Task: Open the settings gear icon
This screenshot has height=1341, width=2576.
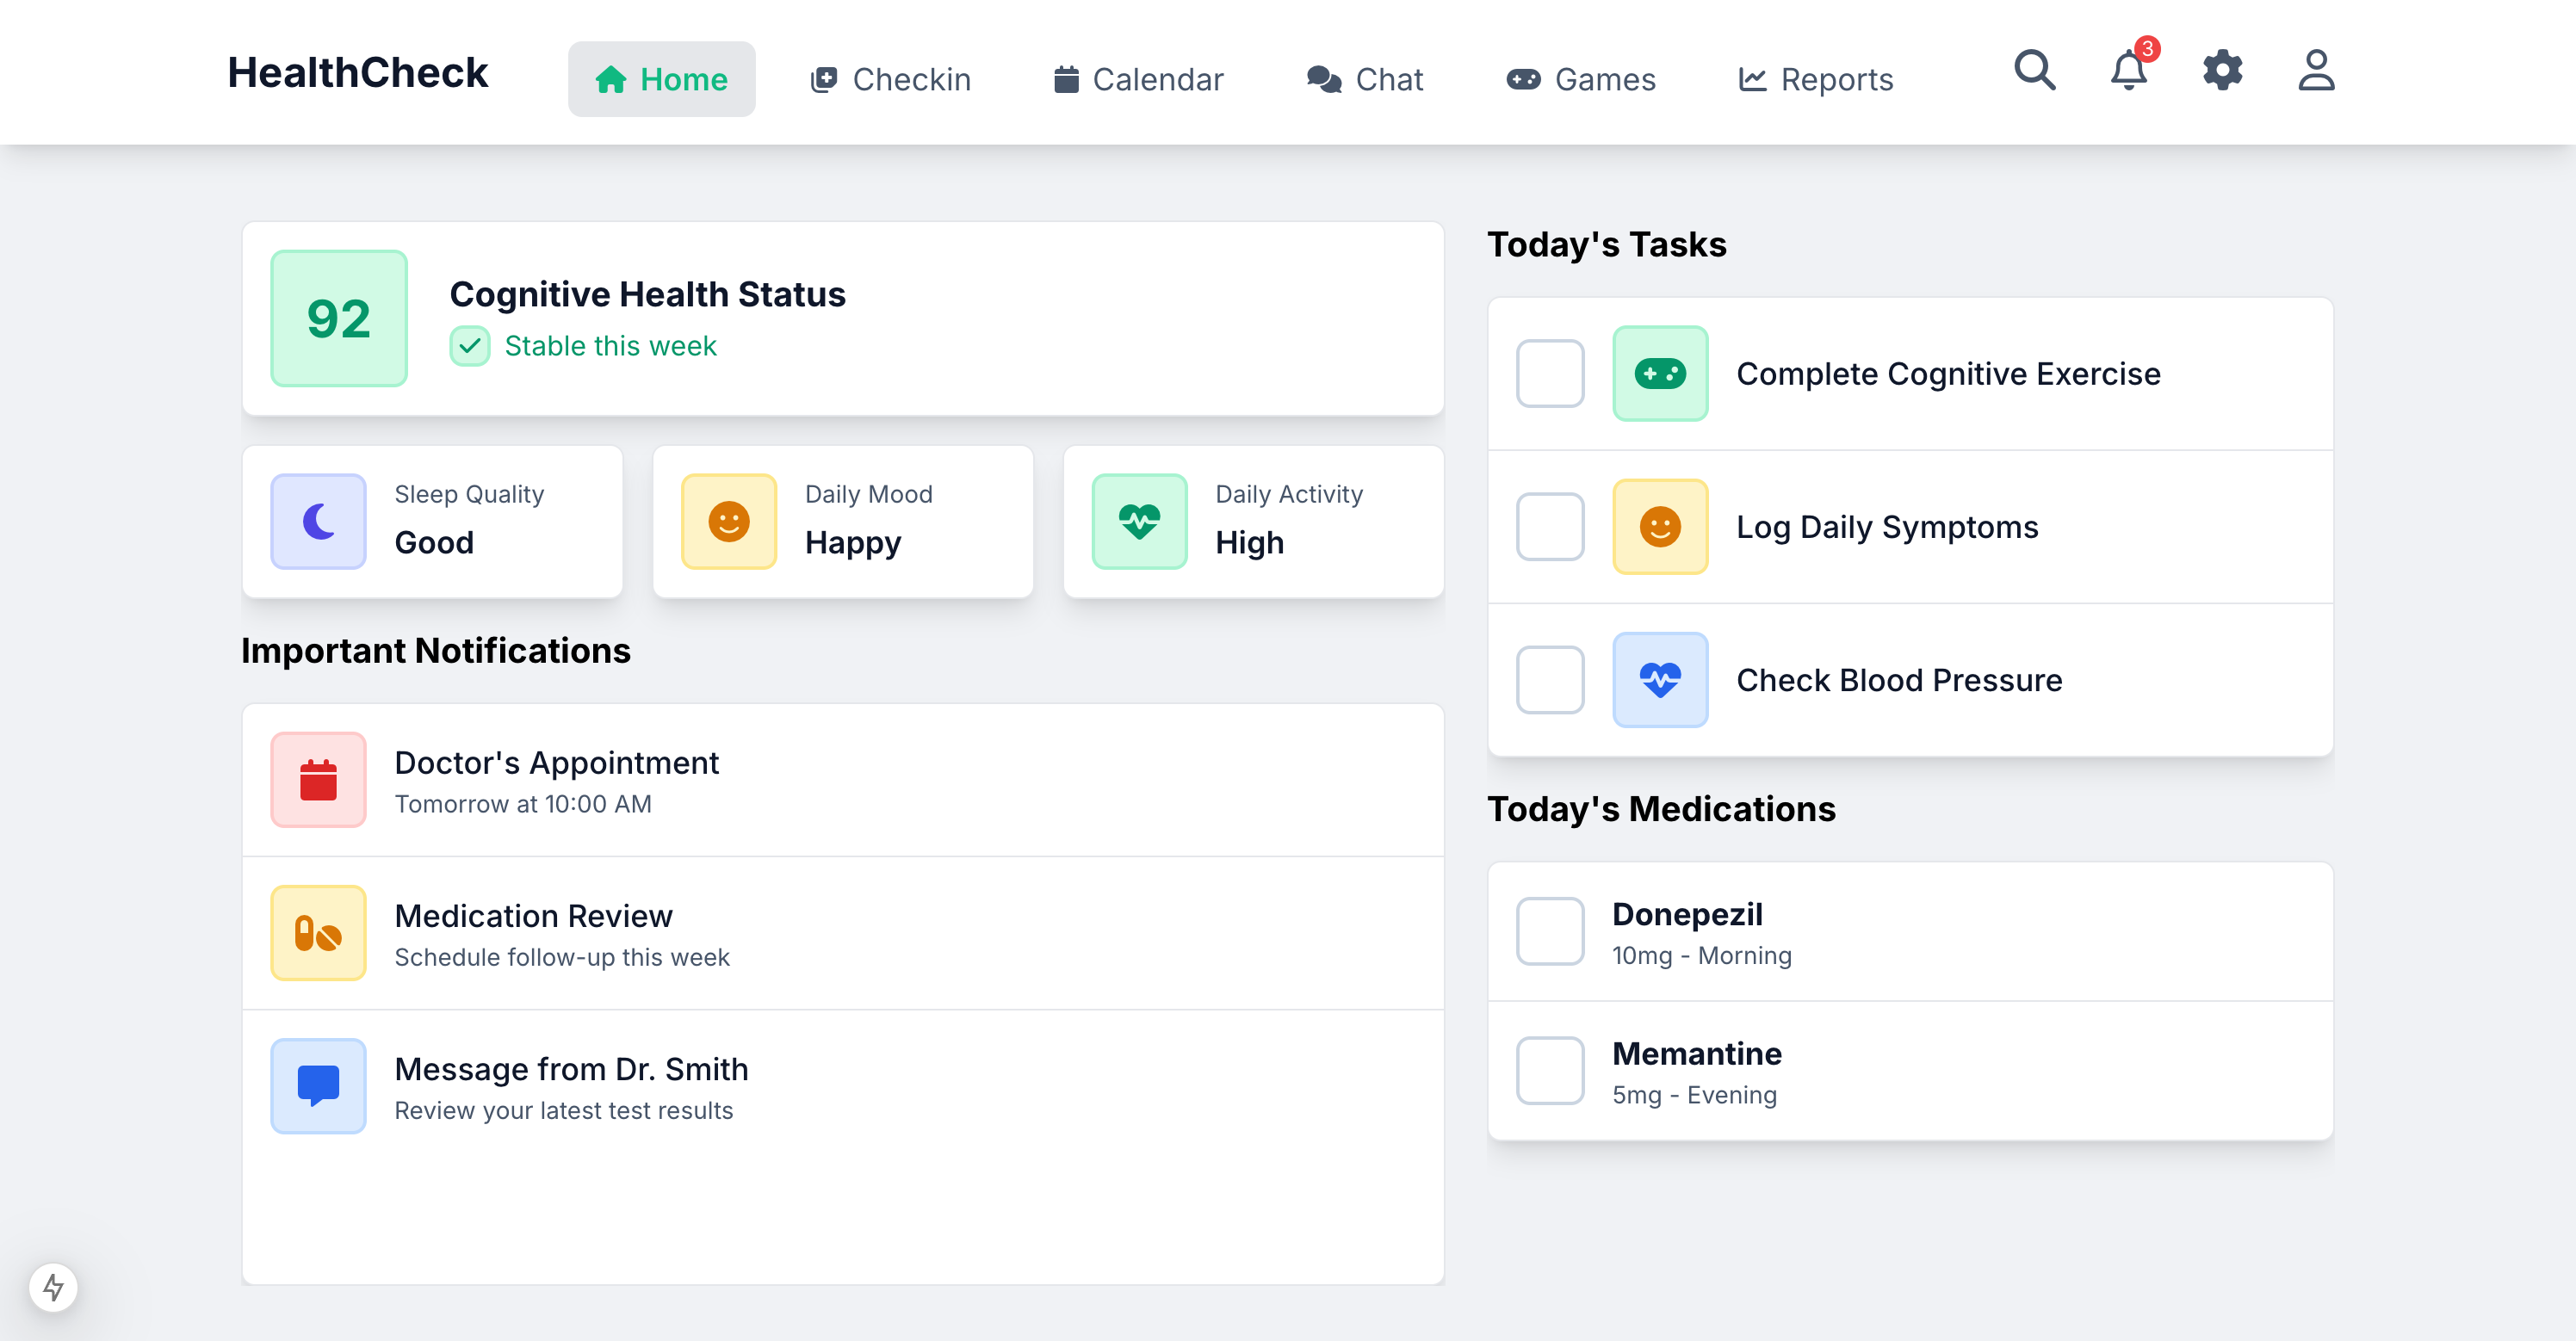Action: (x=2222, y=71)
